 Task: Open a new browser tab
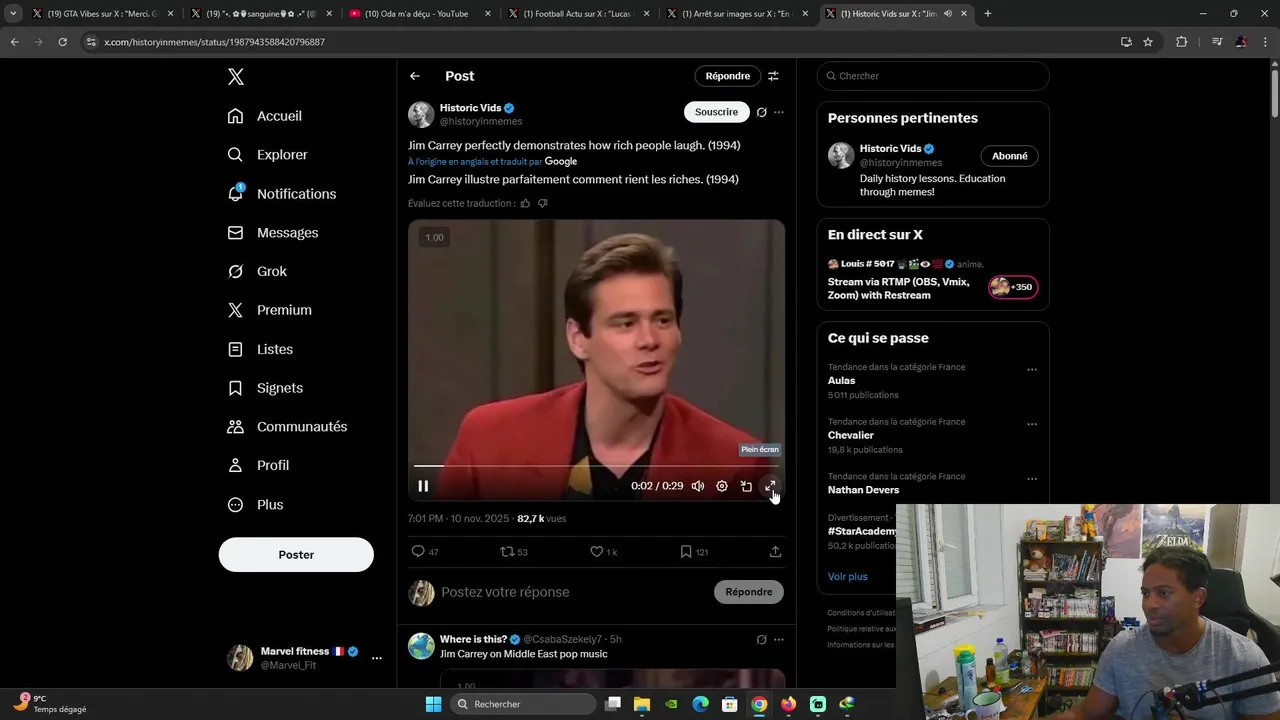tap(987, 14)
